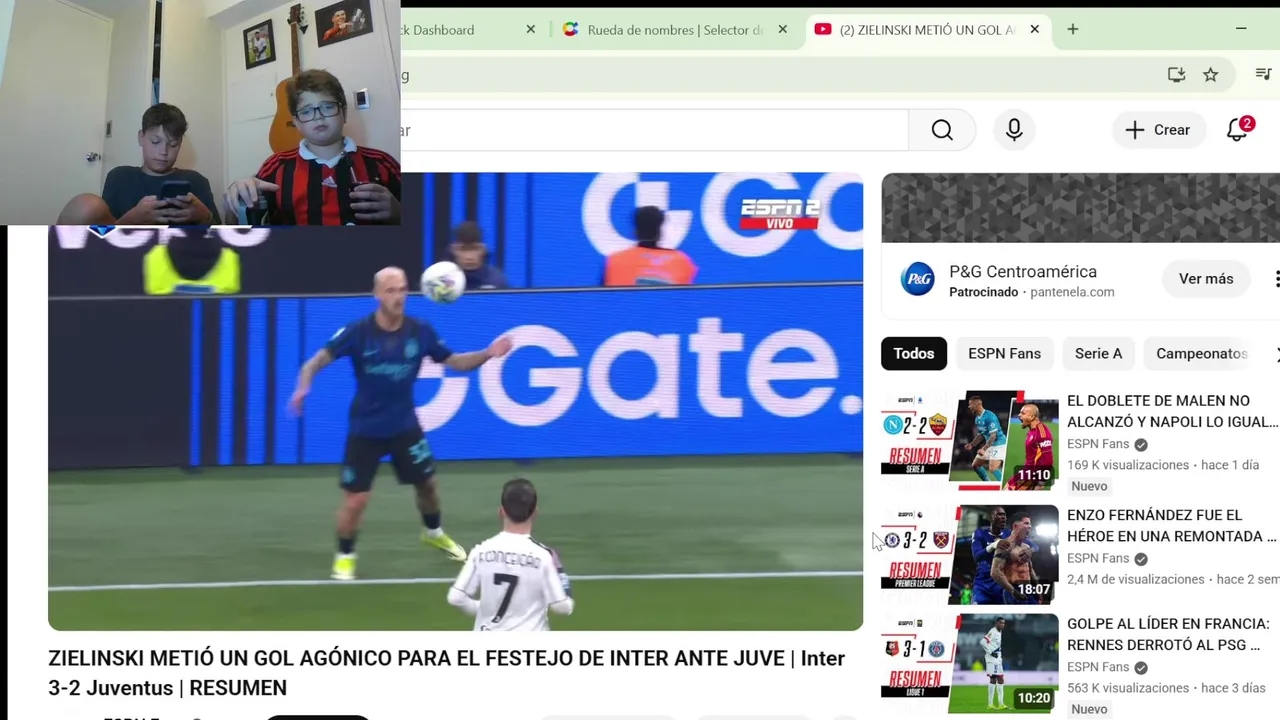
Task: Open P&G Centroamérica advertiser logo
Action: 917,279
